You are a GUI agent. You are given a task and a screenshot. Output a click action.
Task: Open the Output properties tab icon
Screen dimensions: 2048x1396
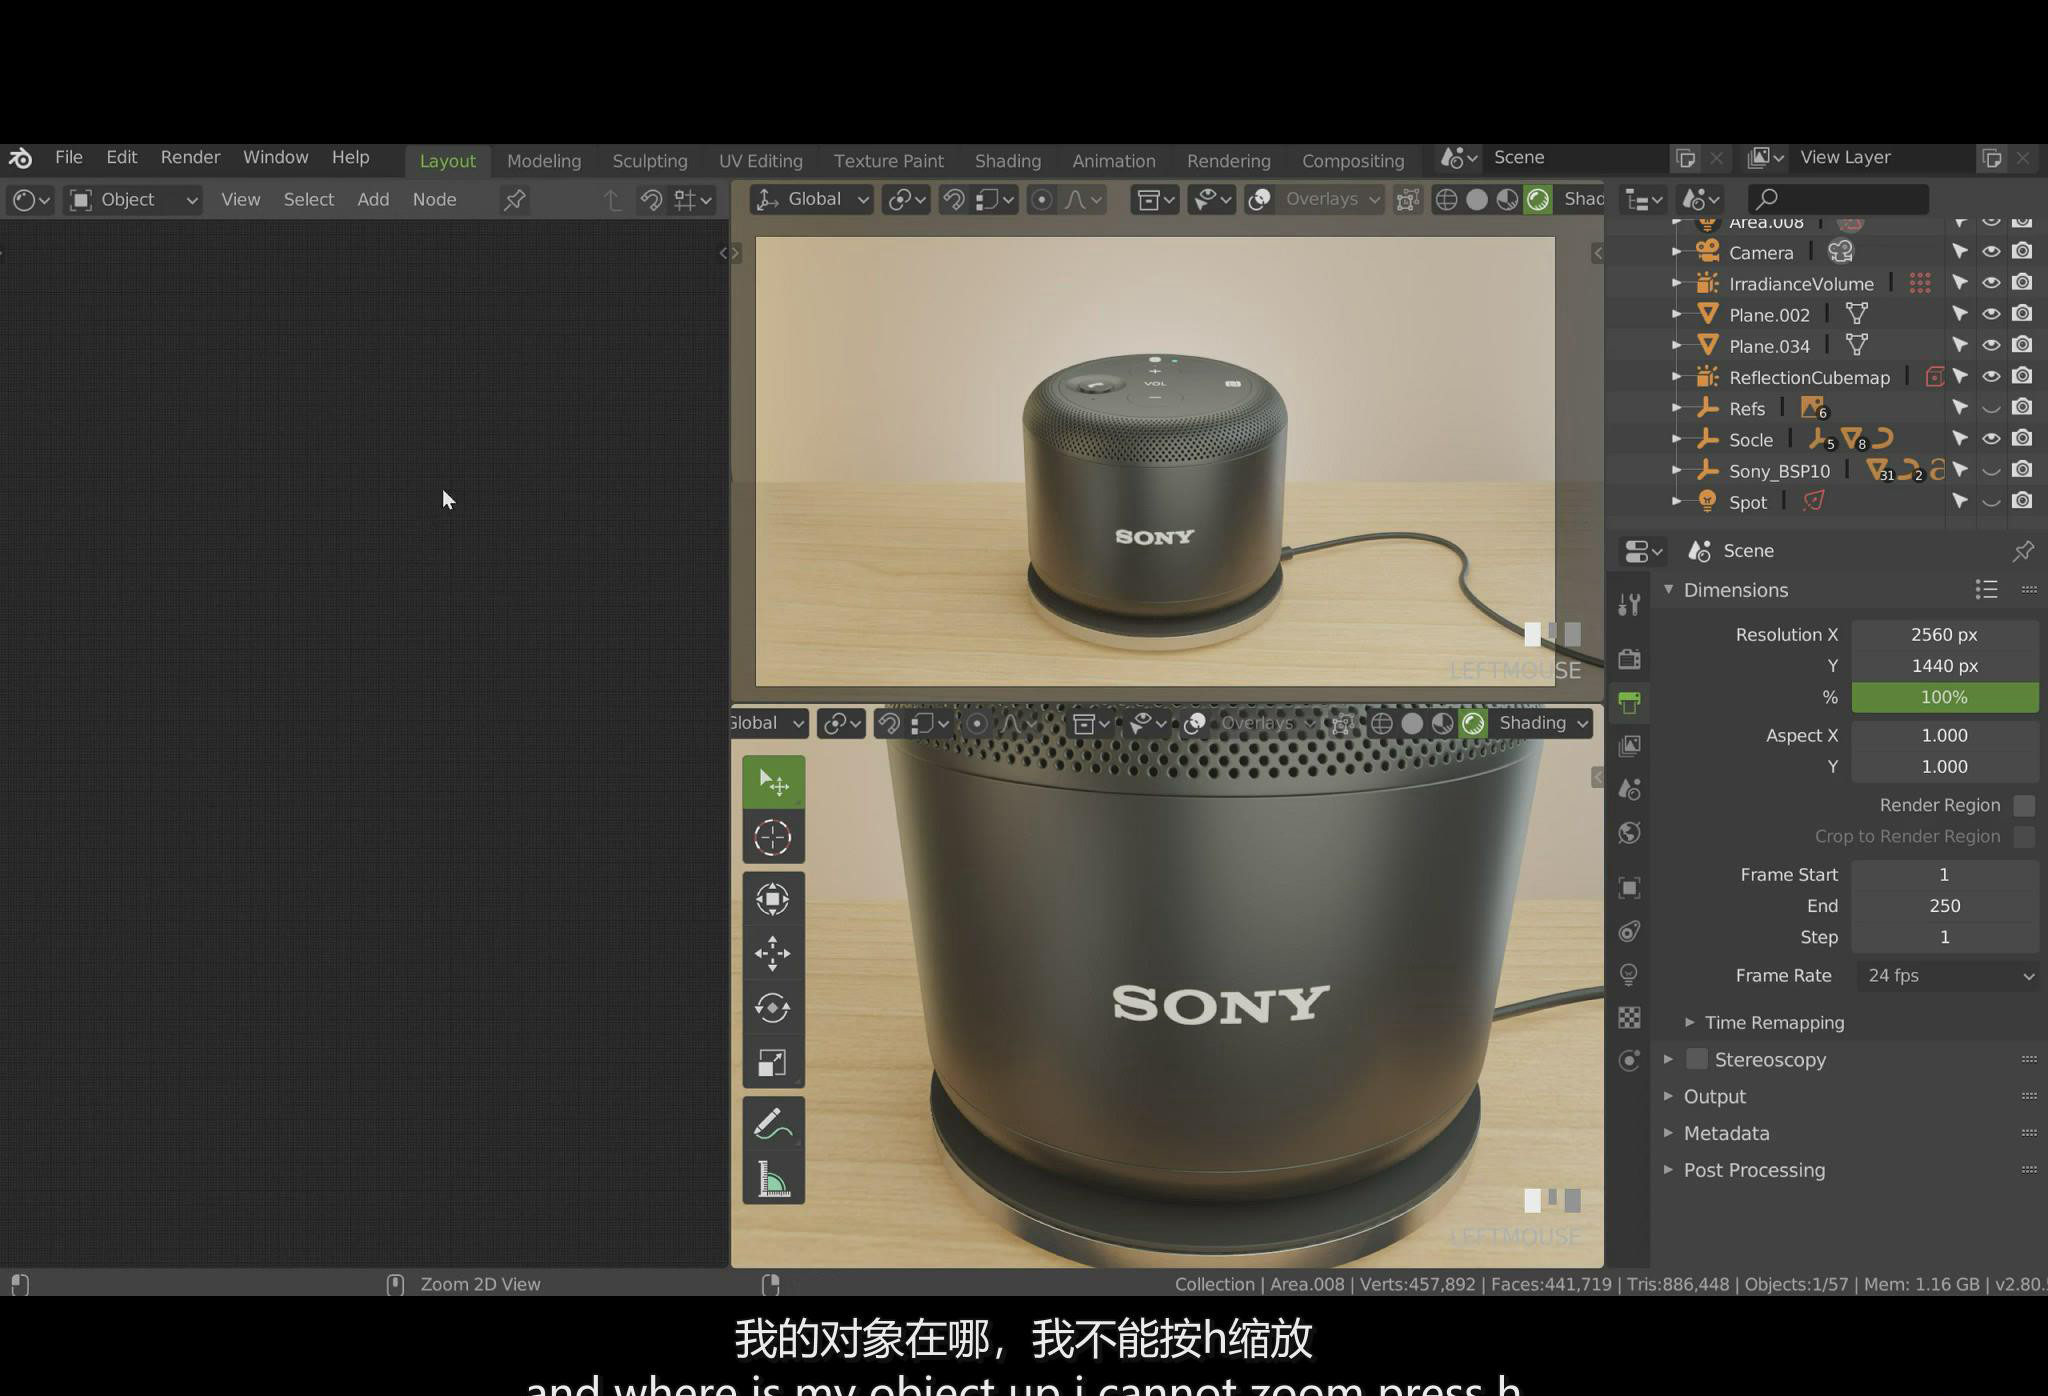tap(1629, 702)
